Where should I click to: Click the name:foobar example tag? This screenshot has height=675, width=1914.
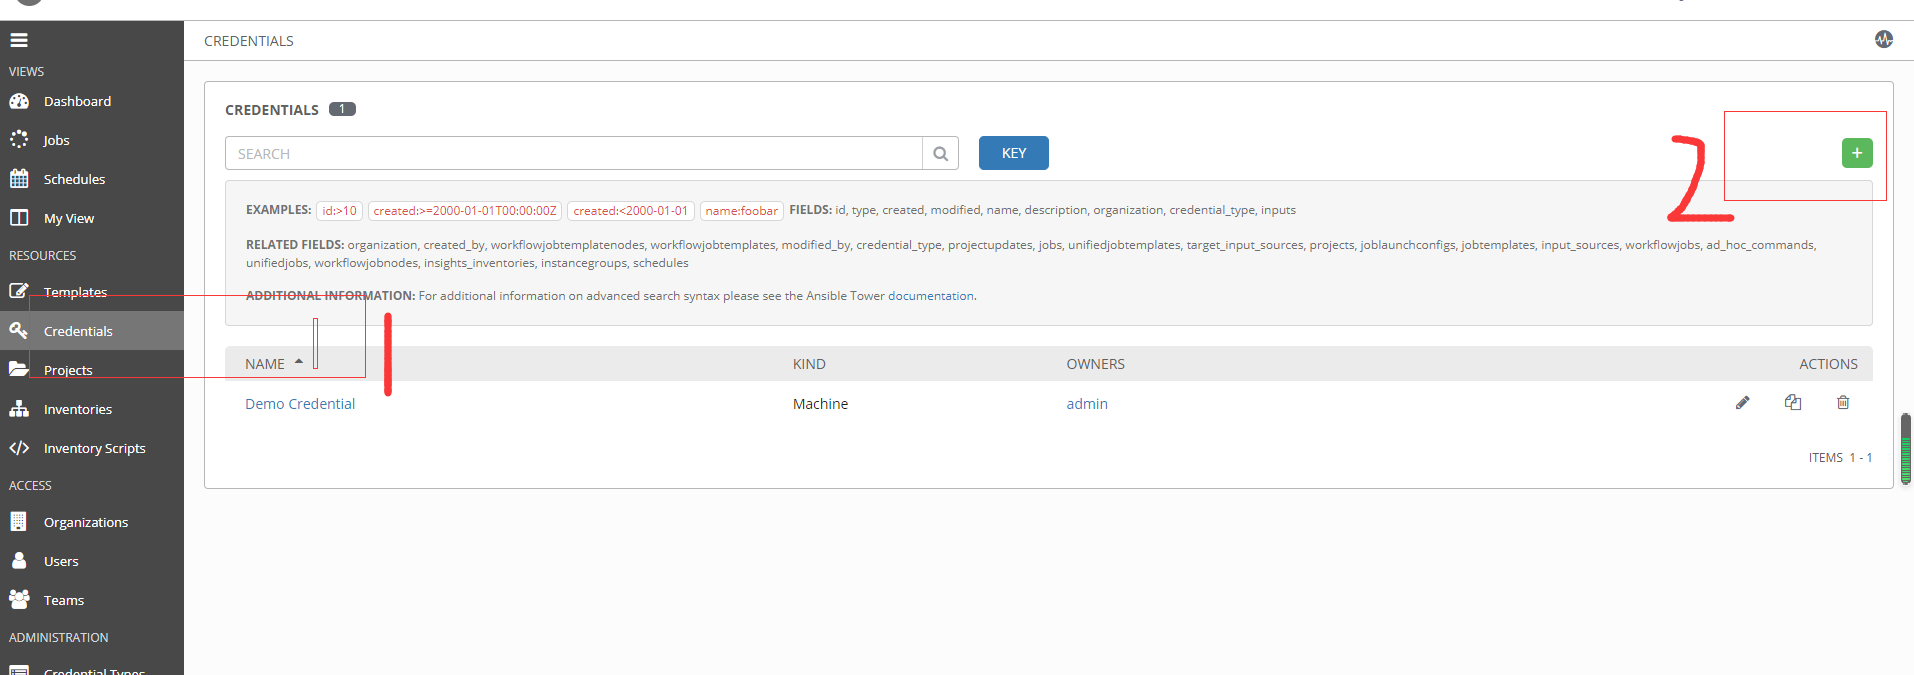tap(741, 210)
